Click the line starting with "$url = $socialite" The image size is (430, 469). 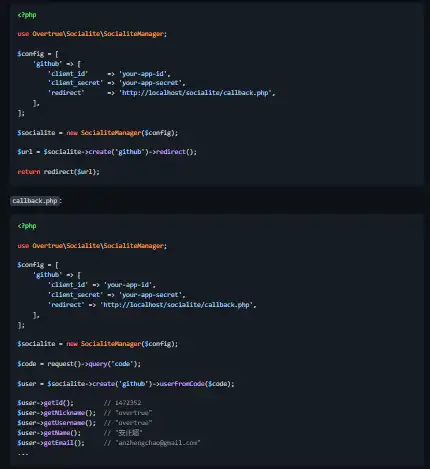coord(107,152)
